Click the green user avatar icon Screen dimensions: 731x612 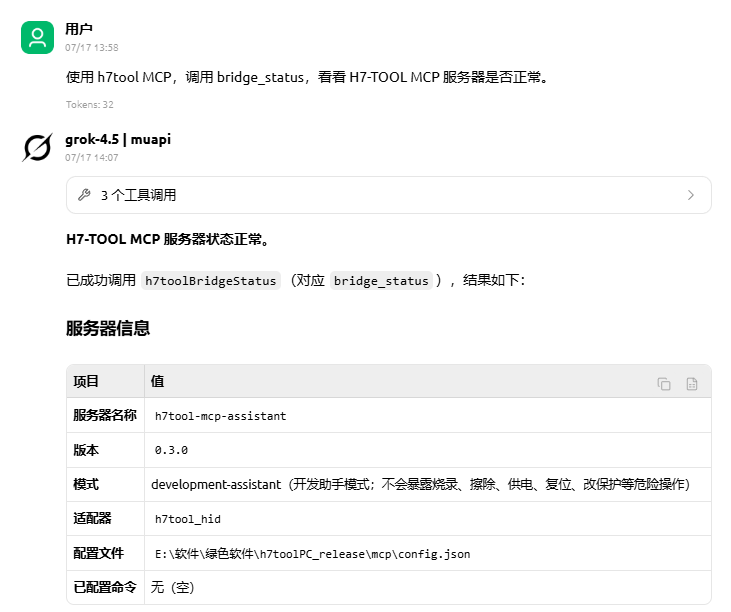pos(37,37)
